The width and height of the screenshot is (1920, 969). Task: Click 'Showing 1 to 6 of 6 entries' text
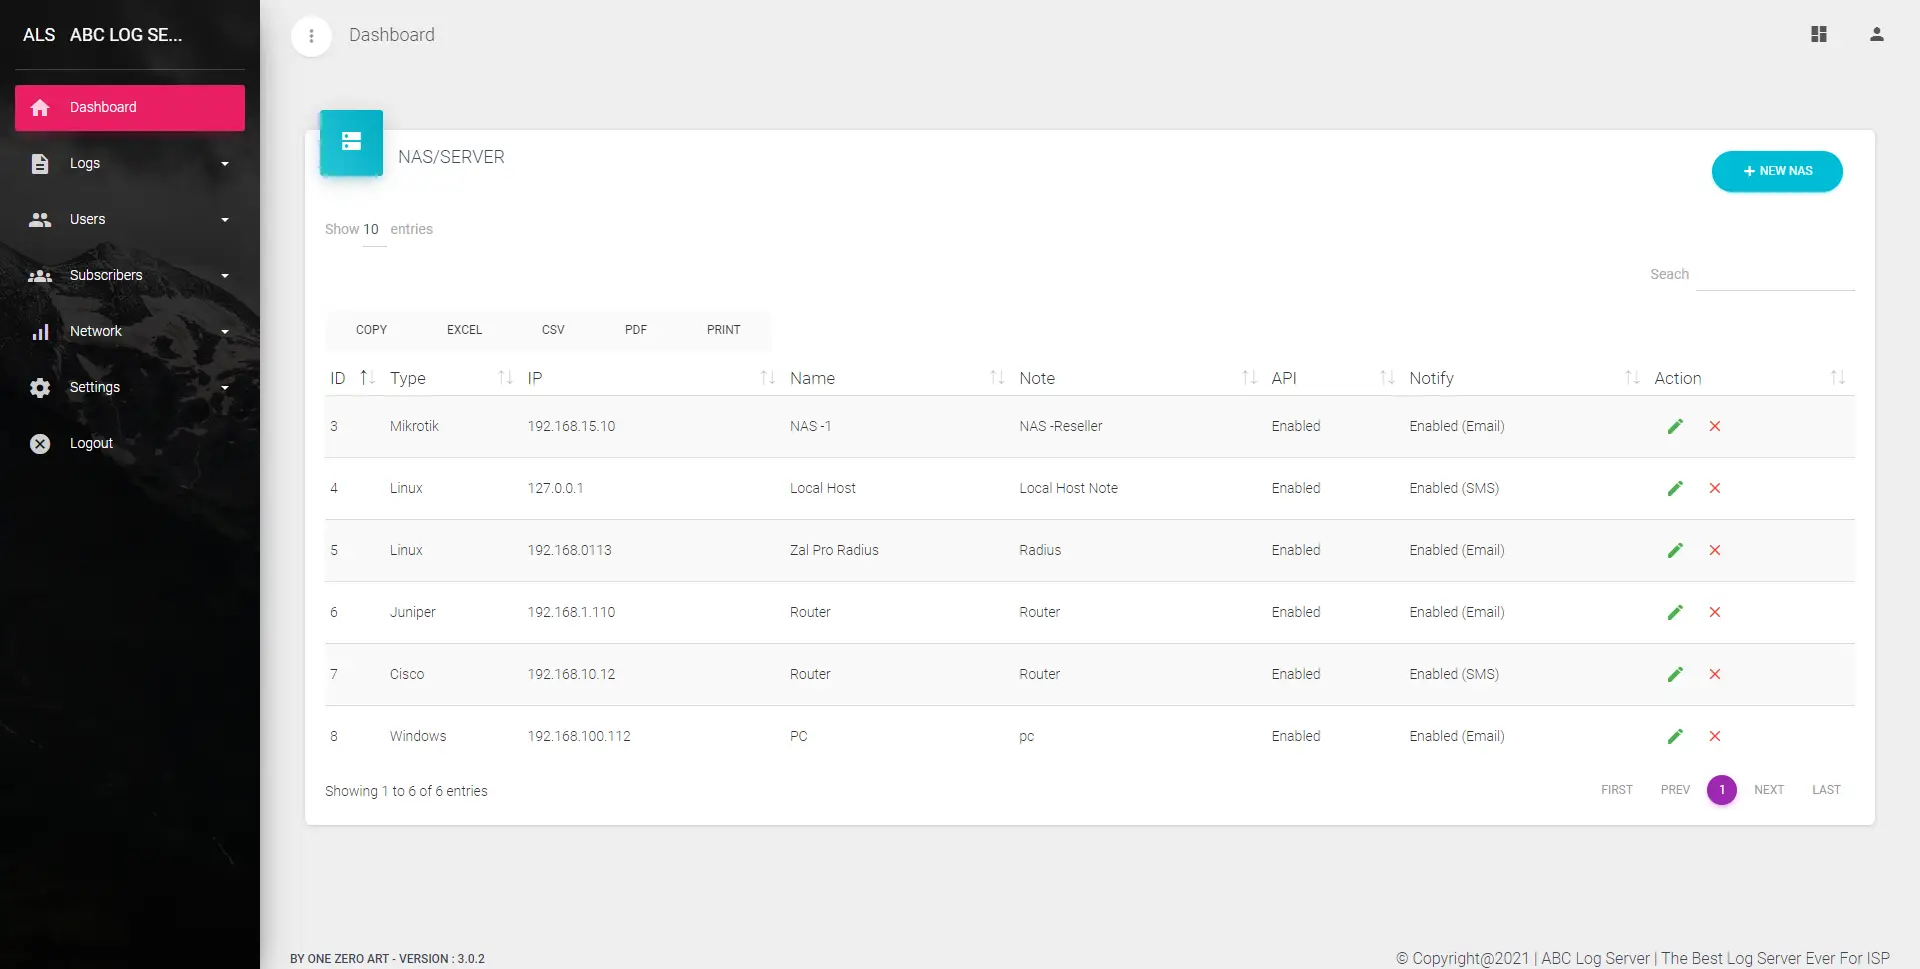pos(406,791)
